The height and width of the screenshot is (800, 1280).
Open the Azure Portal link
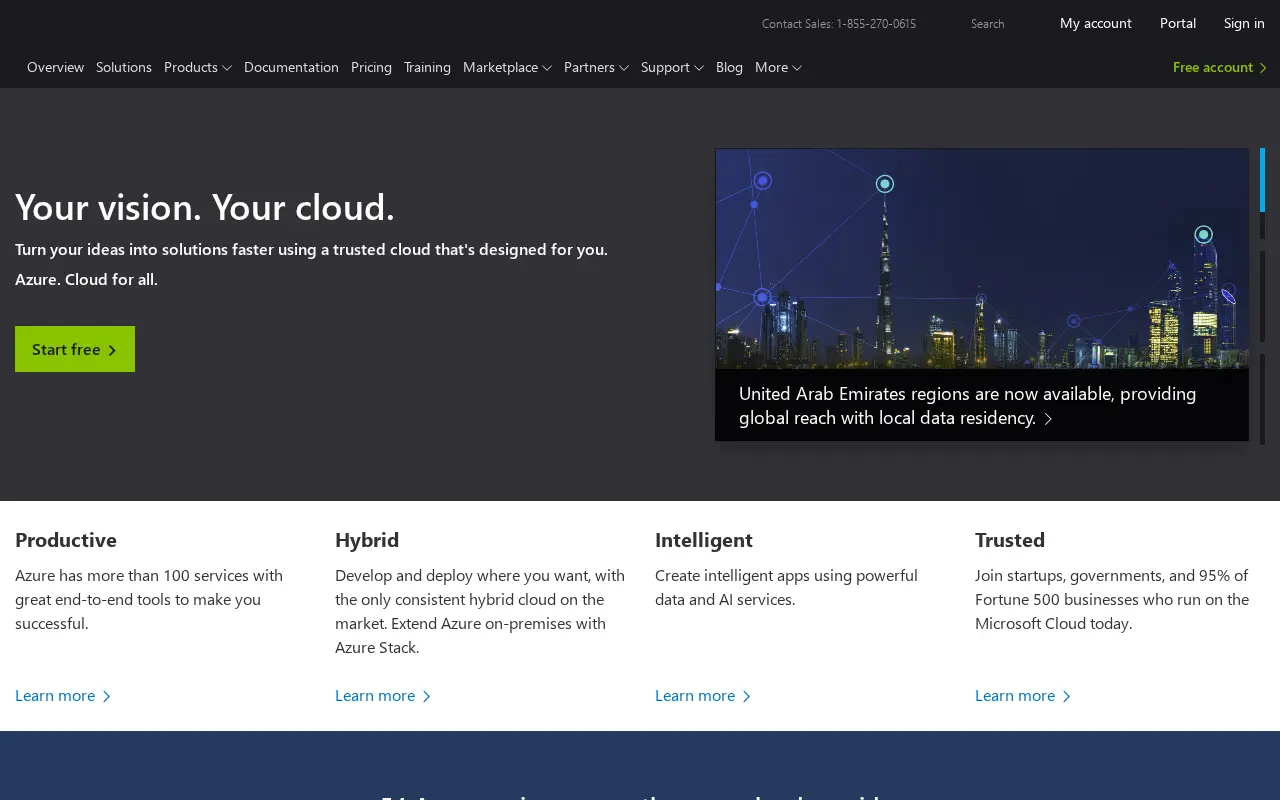(x=1178, y=23)
